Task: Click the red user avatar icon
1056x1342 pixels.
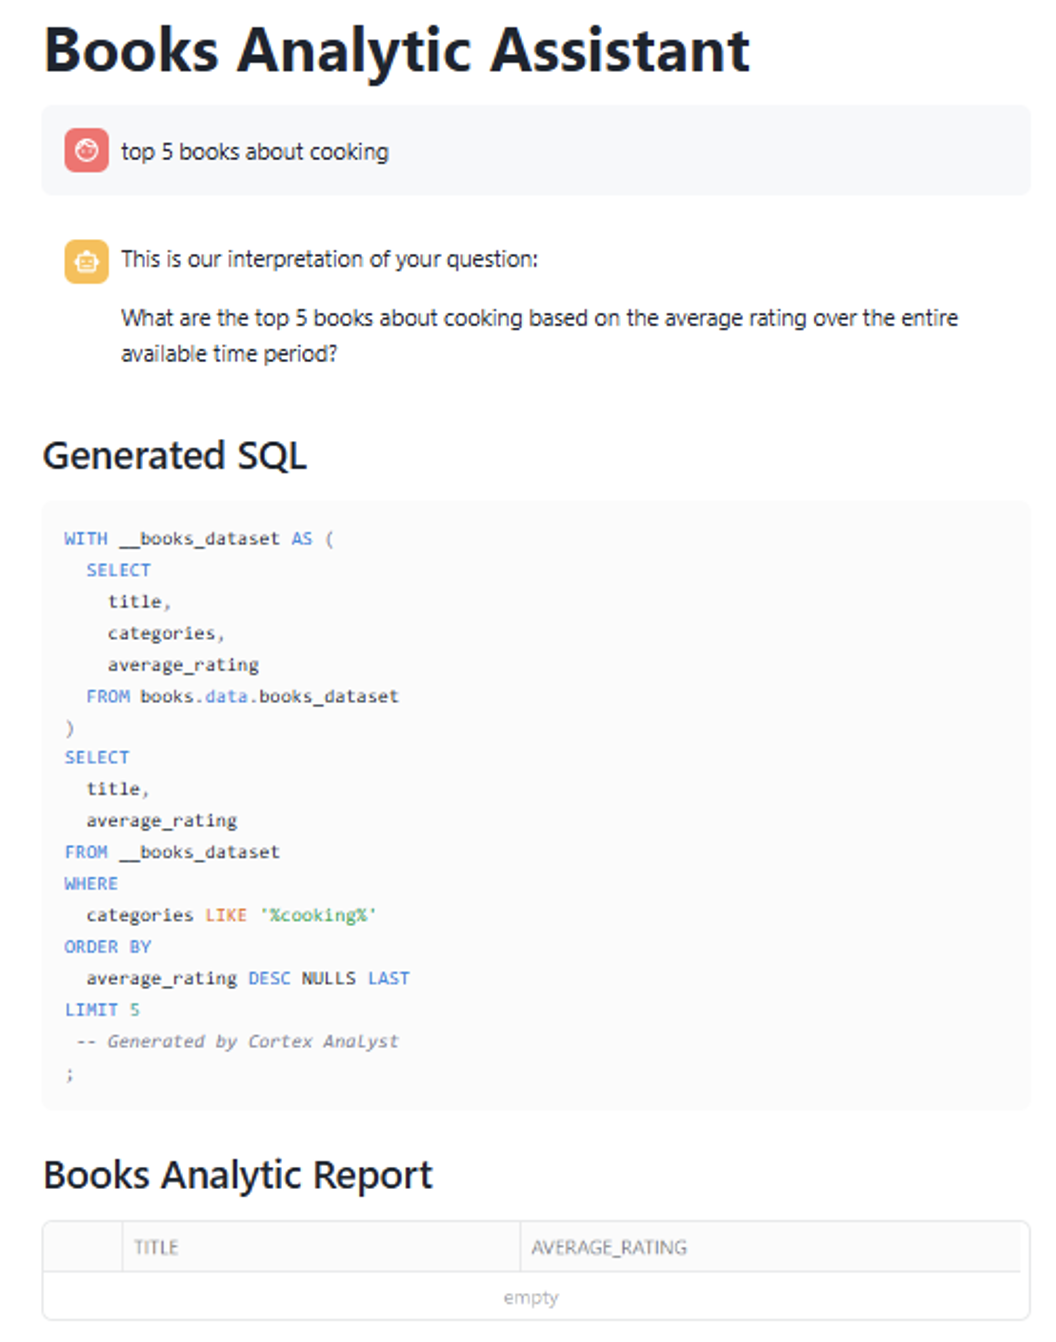Action: (x=86, y=151)
